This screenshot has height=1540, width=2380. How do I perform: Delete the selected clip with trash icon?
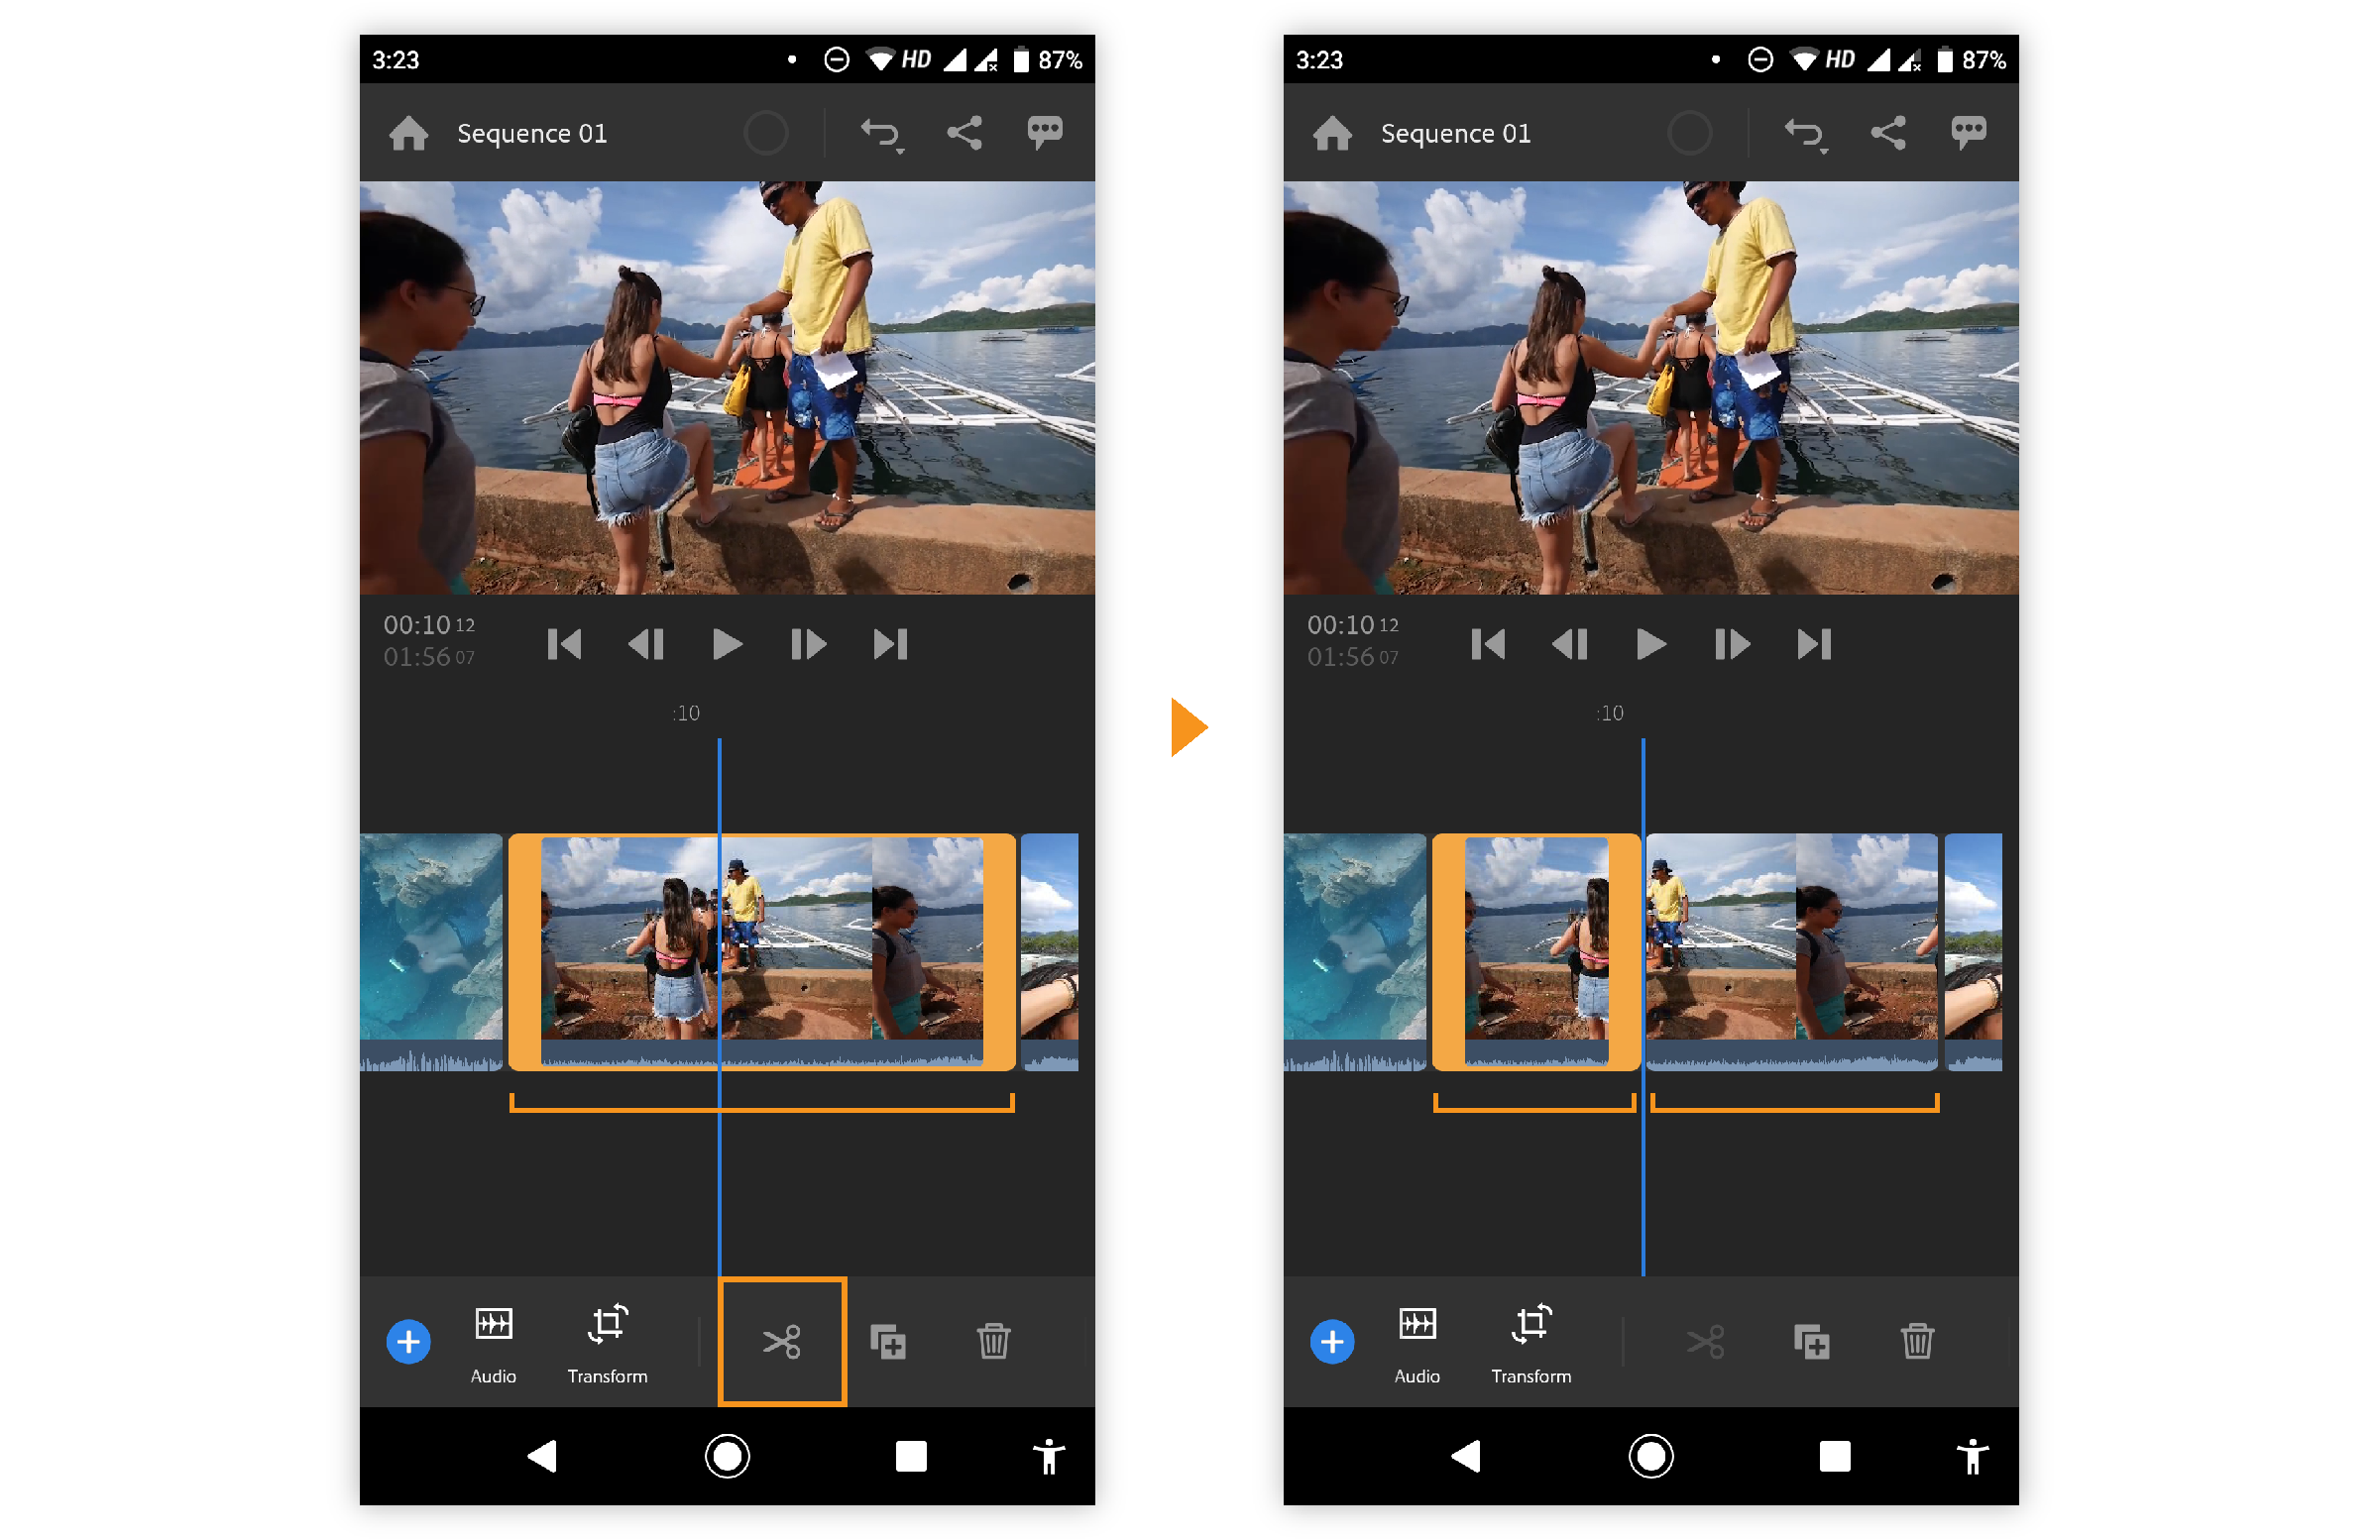coord(995,1342)
